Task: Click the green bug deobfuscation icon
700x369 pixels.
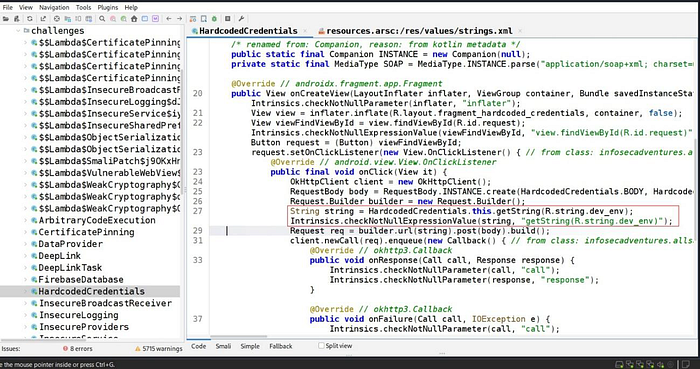Action: 214,19
